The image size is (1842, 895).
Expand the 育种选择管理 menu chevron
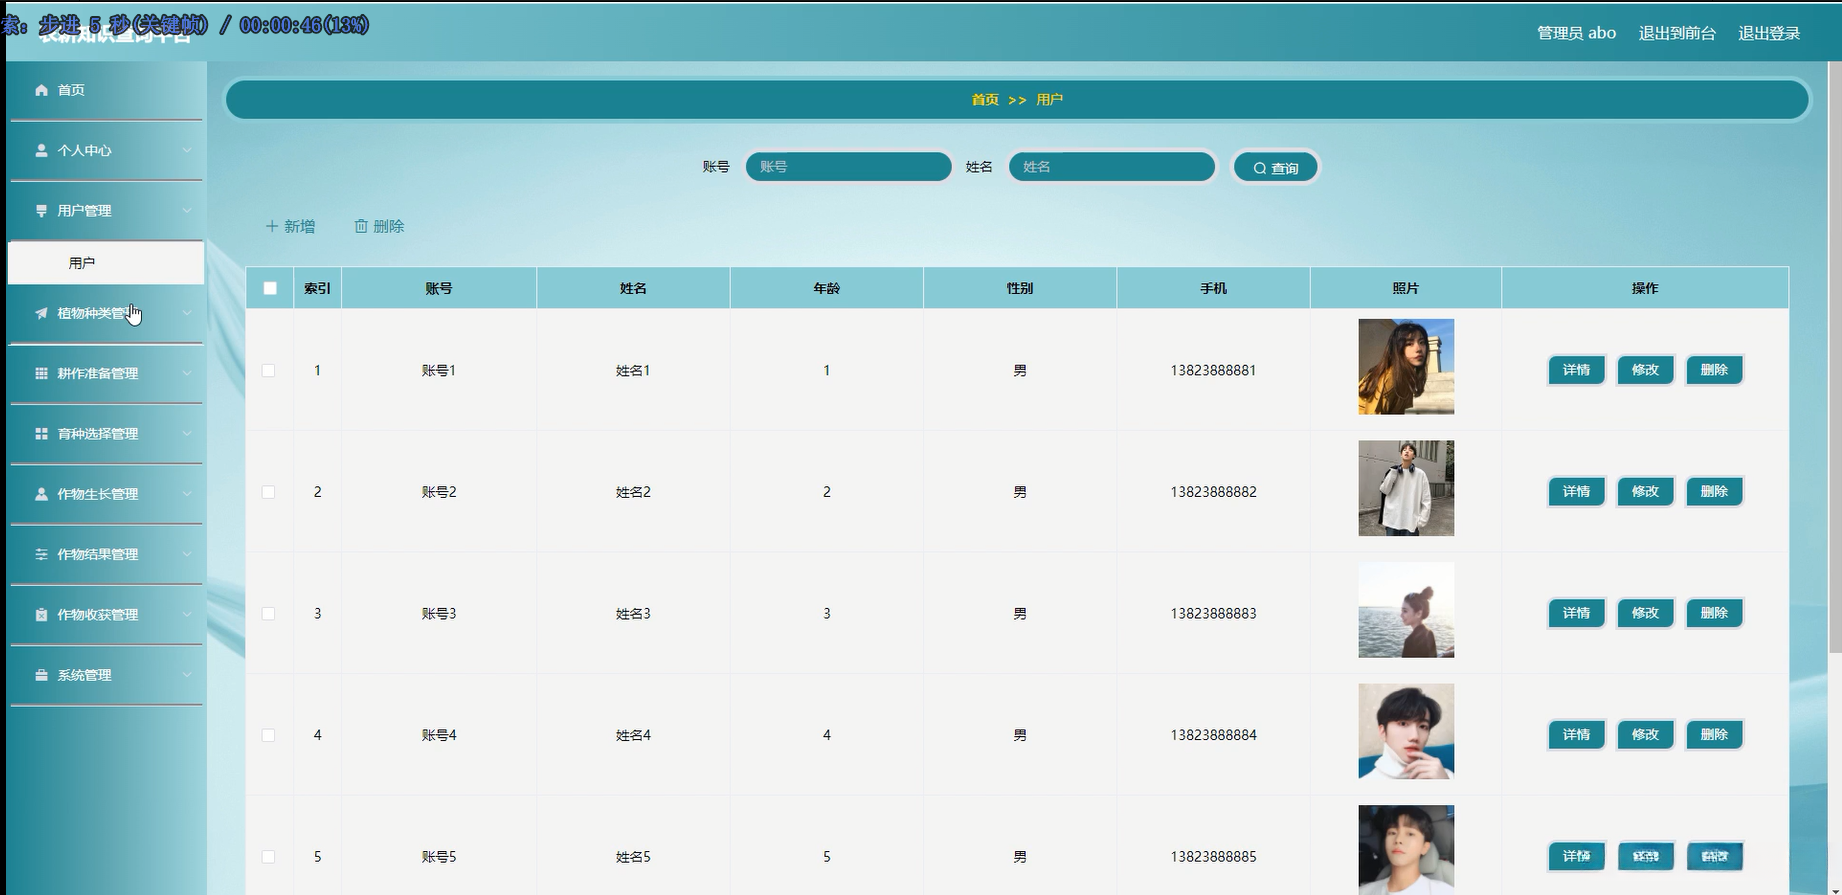point(187,434)
